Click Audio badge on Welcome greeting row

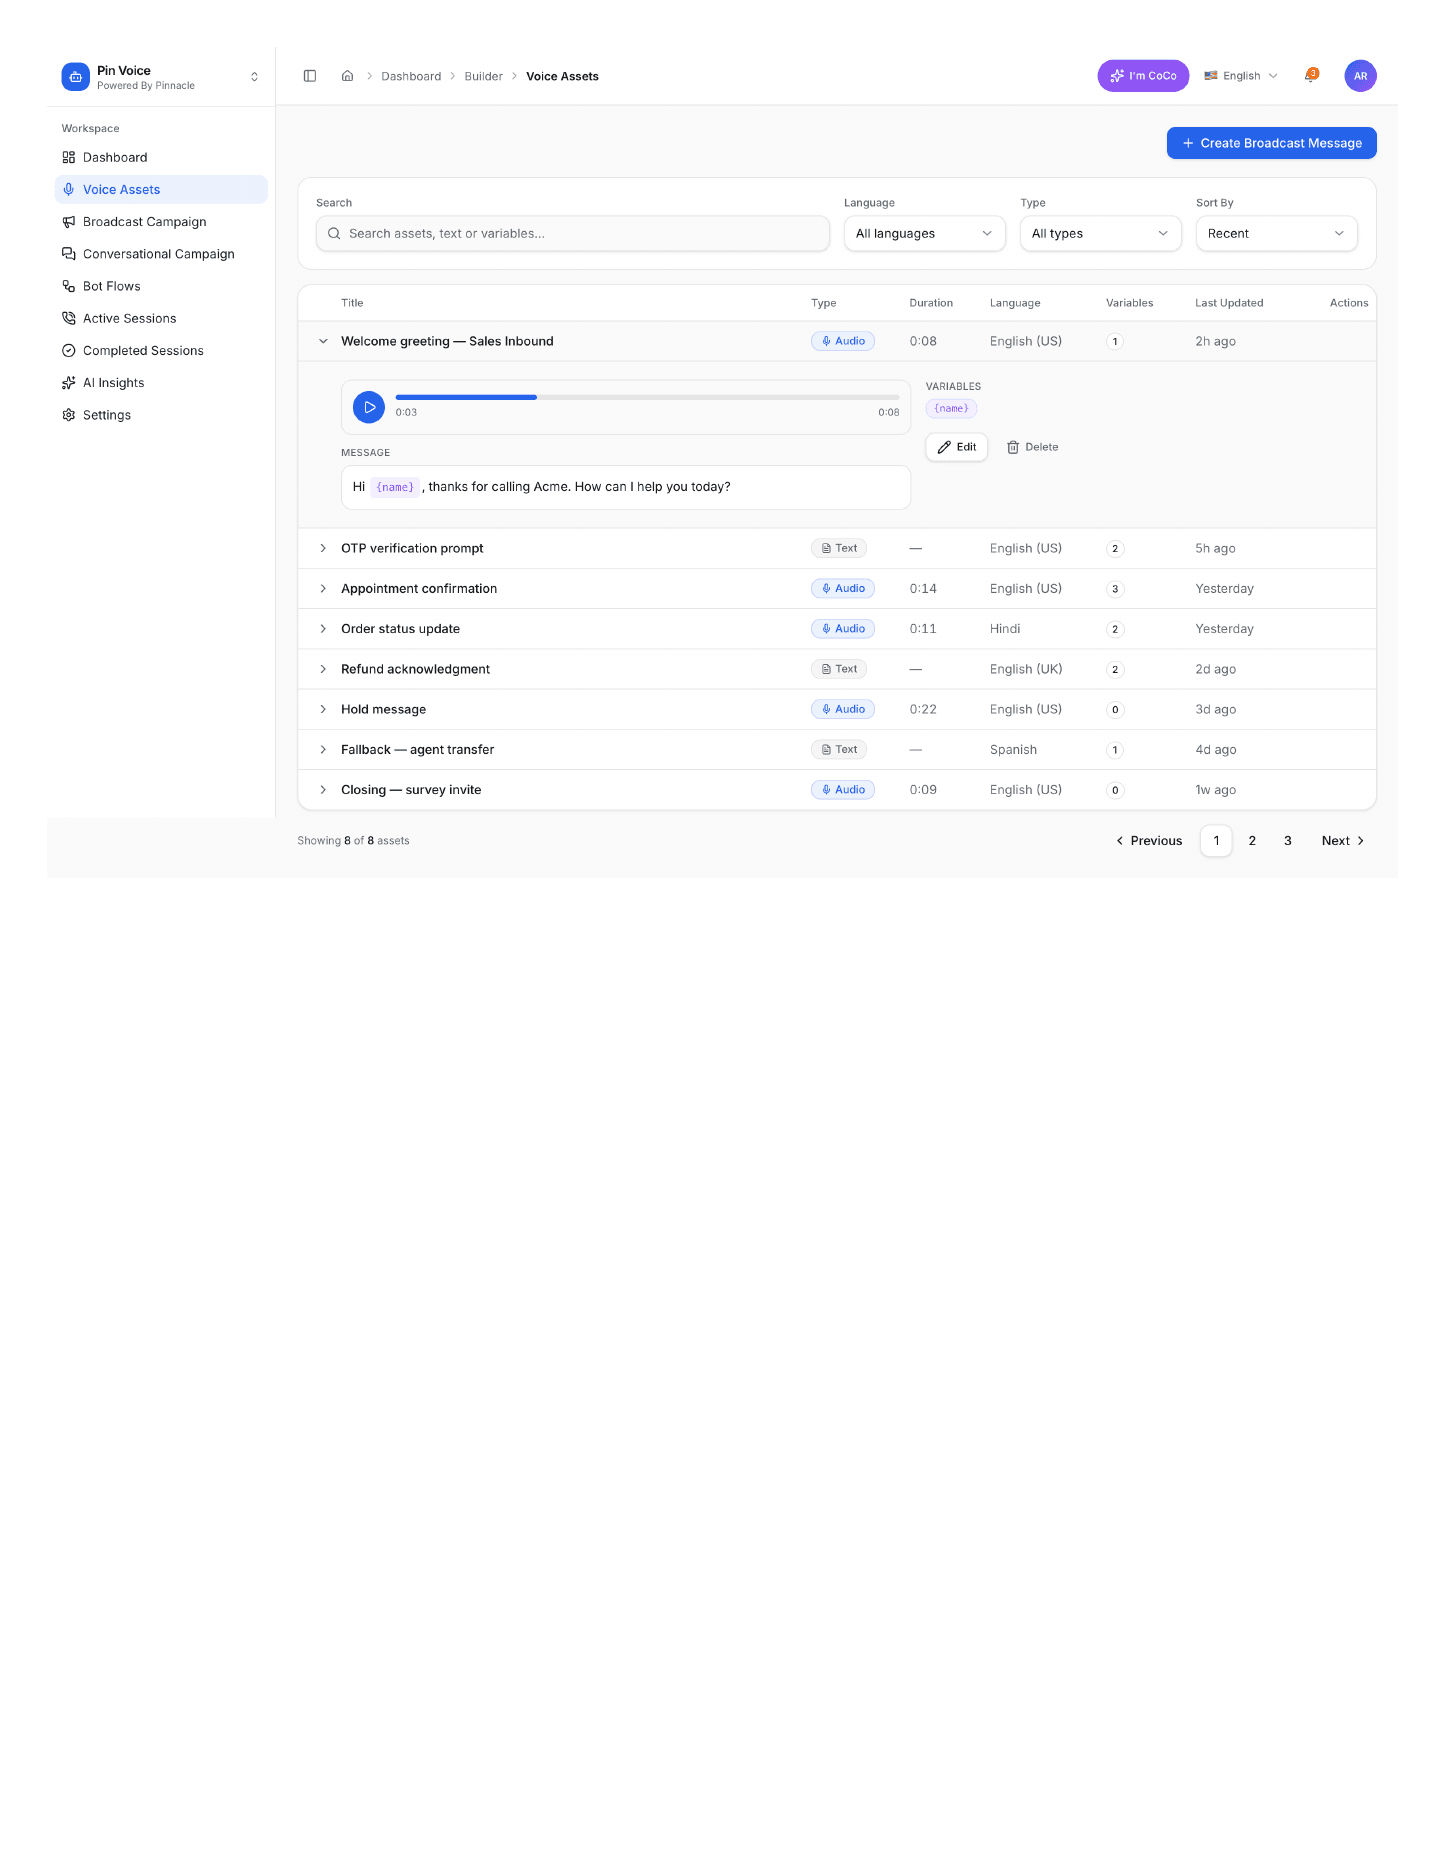843,341
